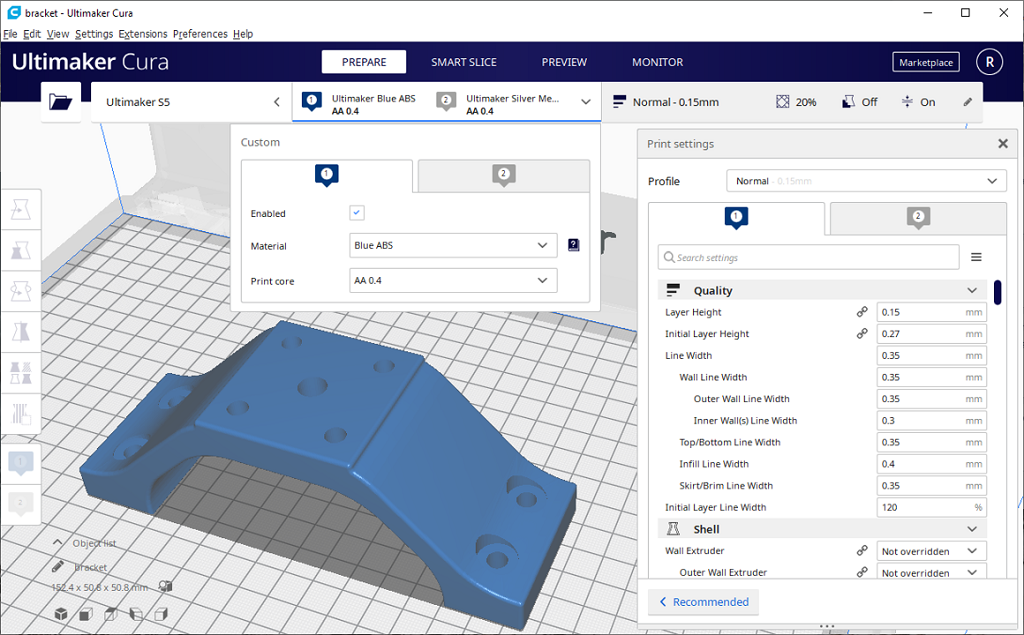Select the Move tool in left toolbar

20,210
